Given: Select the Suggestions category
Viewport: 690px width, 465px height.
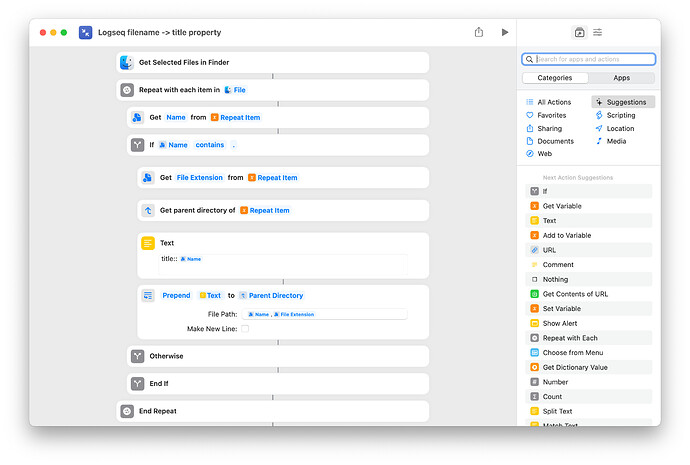Looking at the screenshot, I should click(x=623, y=102).
